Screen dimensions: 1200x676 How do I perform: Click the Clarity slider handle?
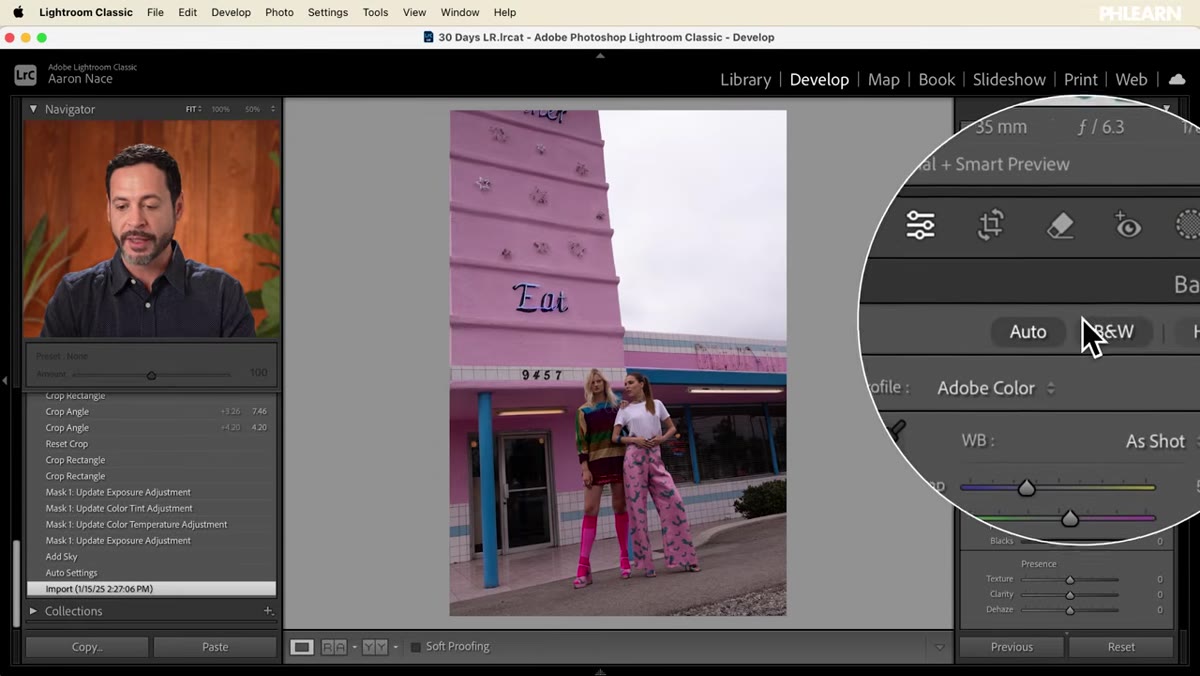1070,595
